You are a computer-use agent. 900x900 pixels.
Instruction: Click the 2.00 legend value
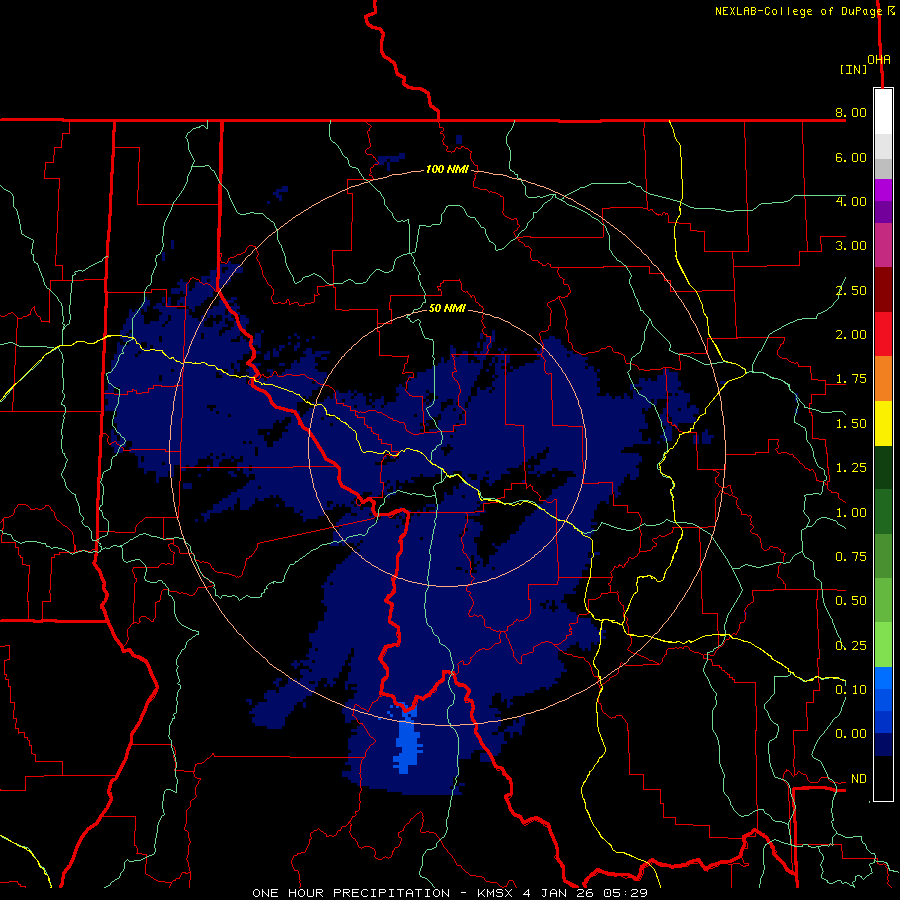coord(851,335)
